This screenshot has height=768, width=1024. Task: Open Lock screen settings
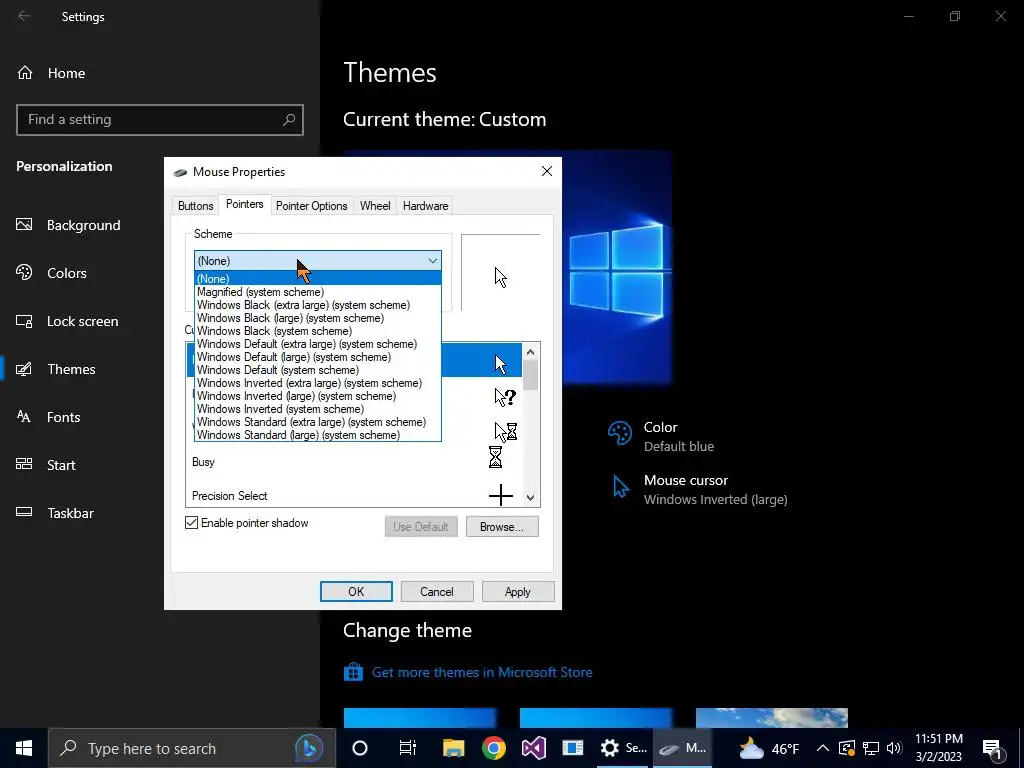[x=67, y=321]
